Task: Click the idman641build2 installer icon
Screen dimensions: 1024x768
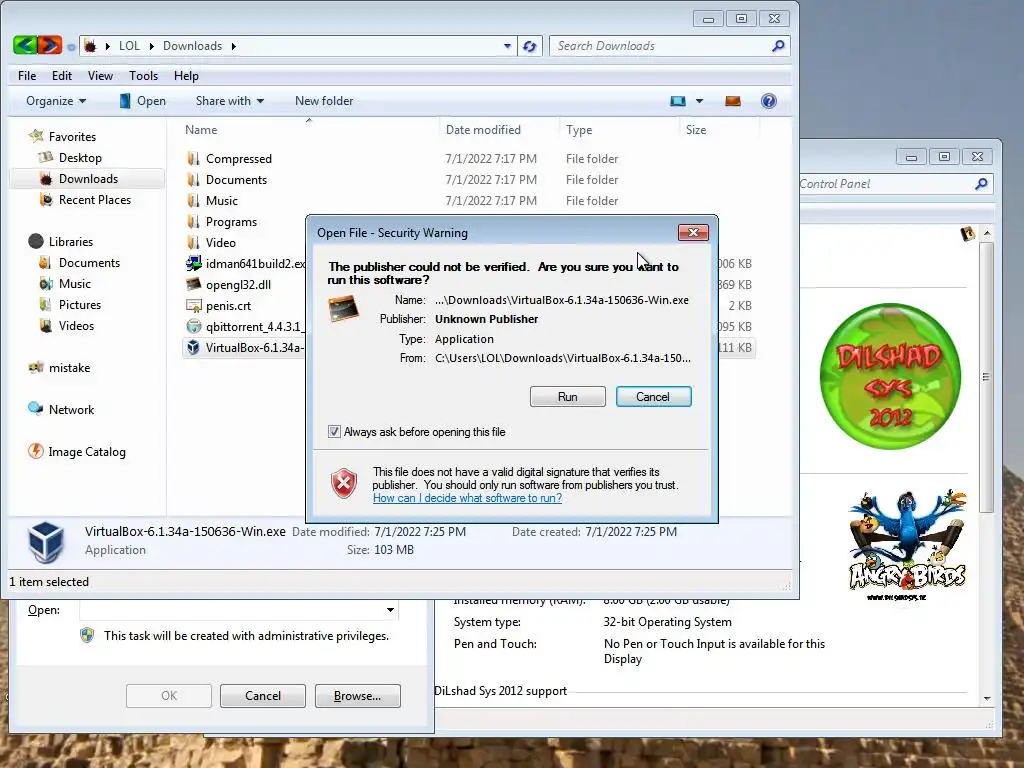Action: pyautogui.click(x=193, y=263)
